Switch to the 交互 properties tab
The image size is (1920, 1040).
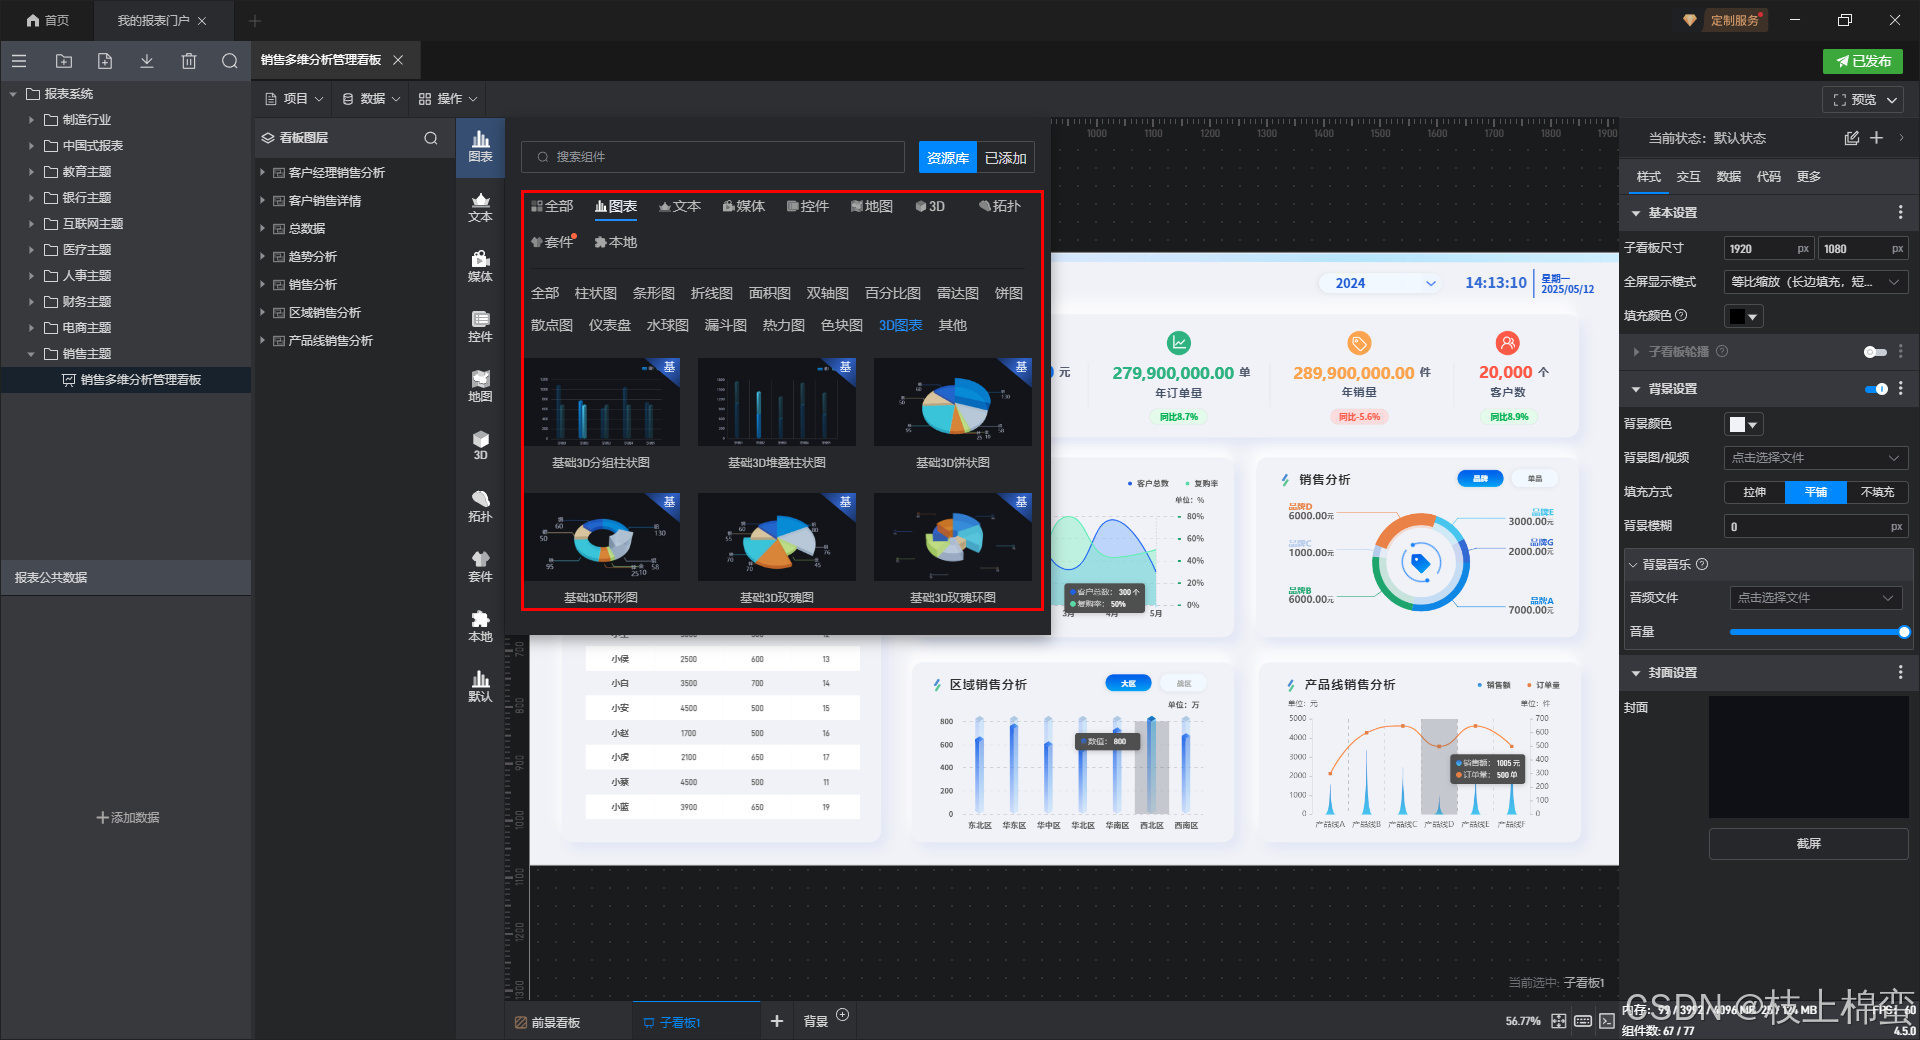[1689, 177]
